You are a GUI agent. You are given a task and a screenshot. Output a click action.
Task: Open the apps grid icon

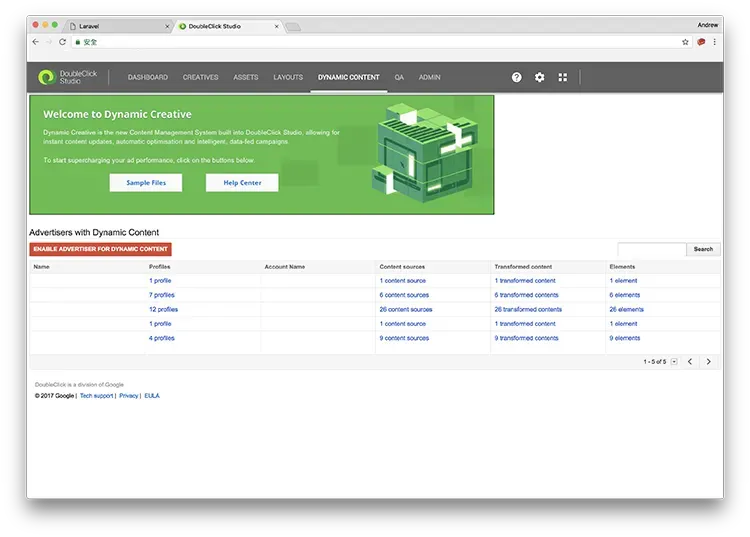coord(563,77)
